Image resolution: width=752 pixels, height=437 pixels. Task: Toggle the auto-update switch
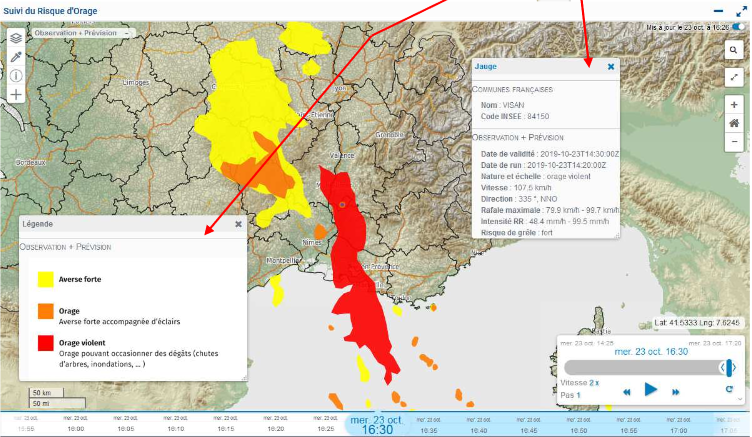point(738,27)
